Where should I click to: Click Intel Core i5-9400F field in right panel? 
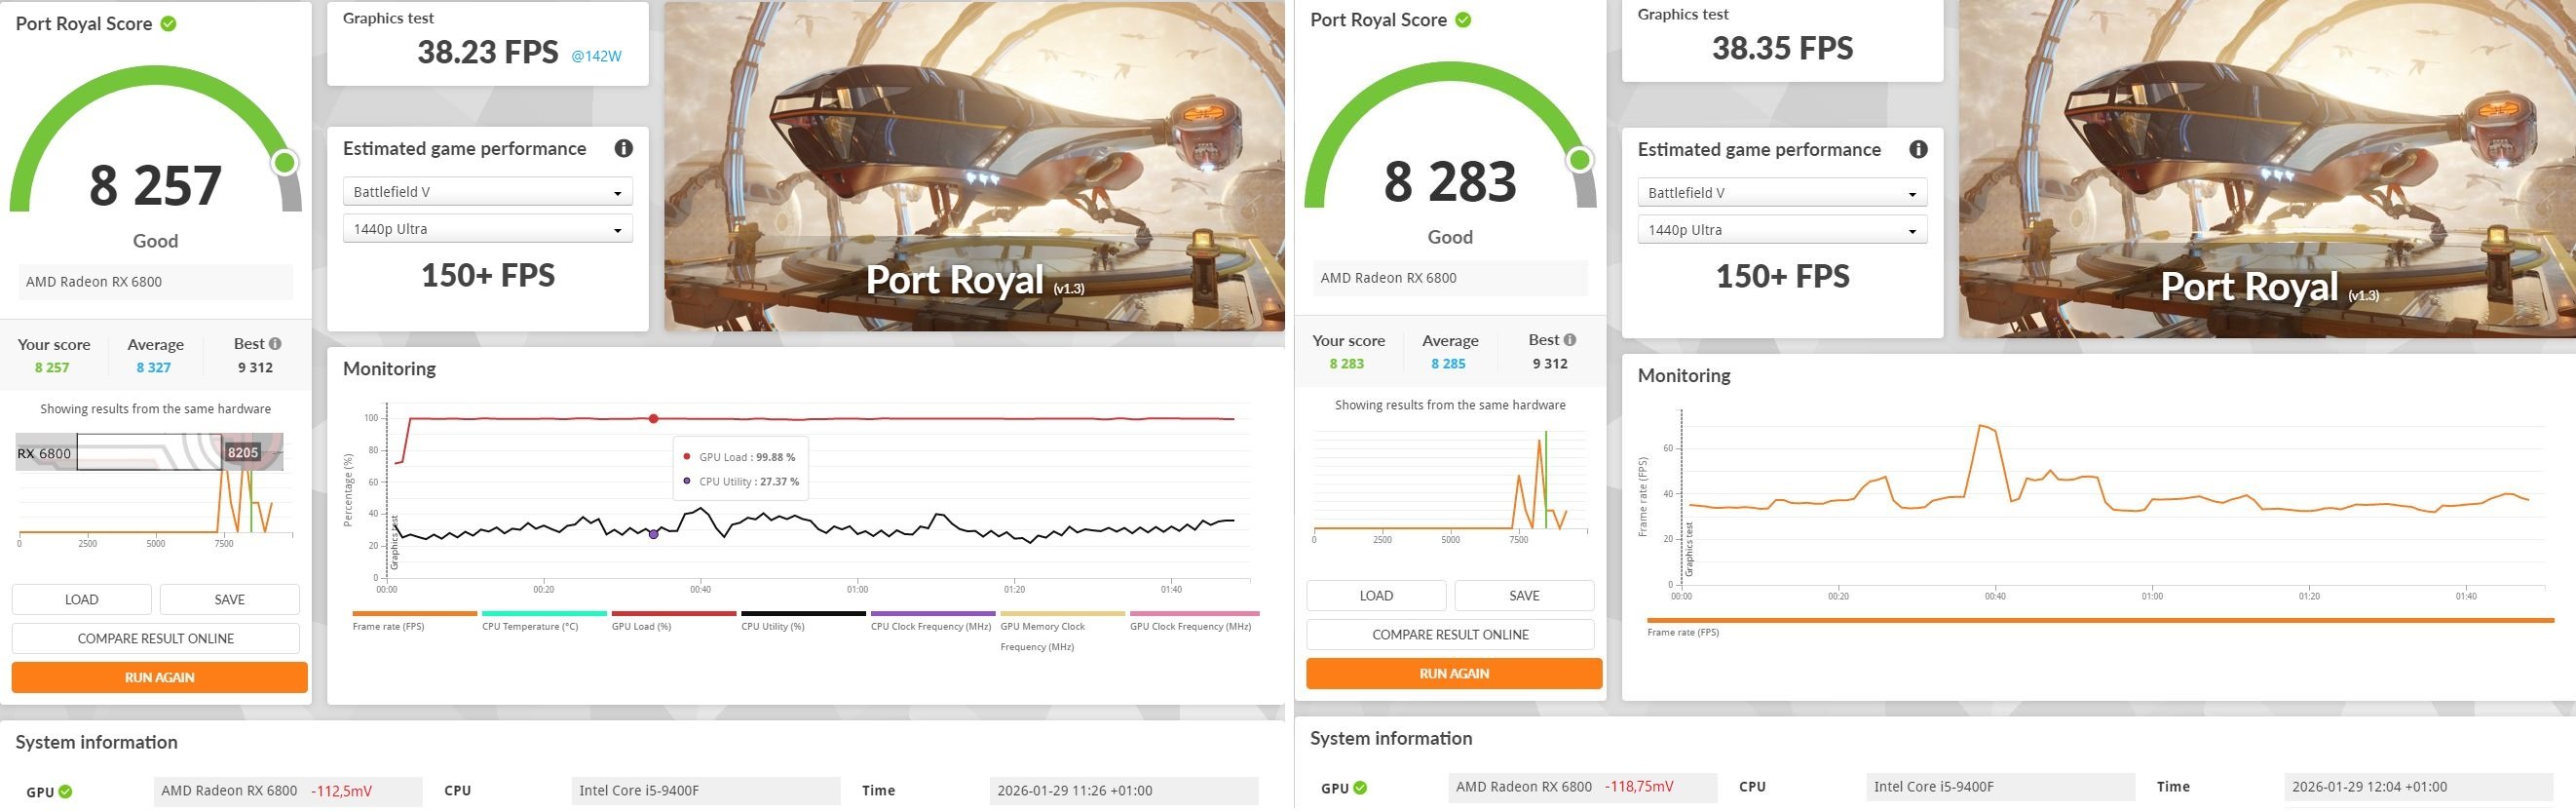(2001, 786)
